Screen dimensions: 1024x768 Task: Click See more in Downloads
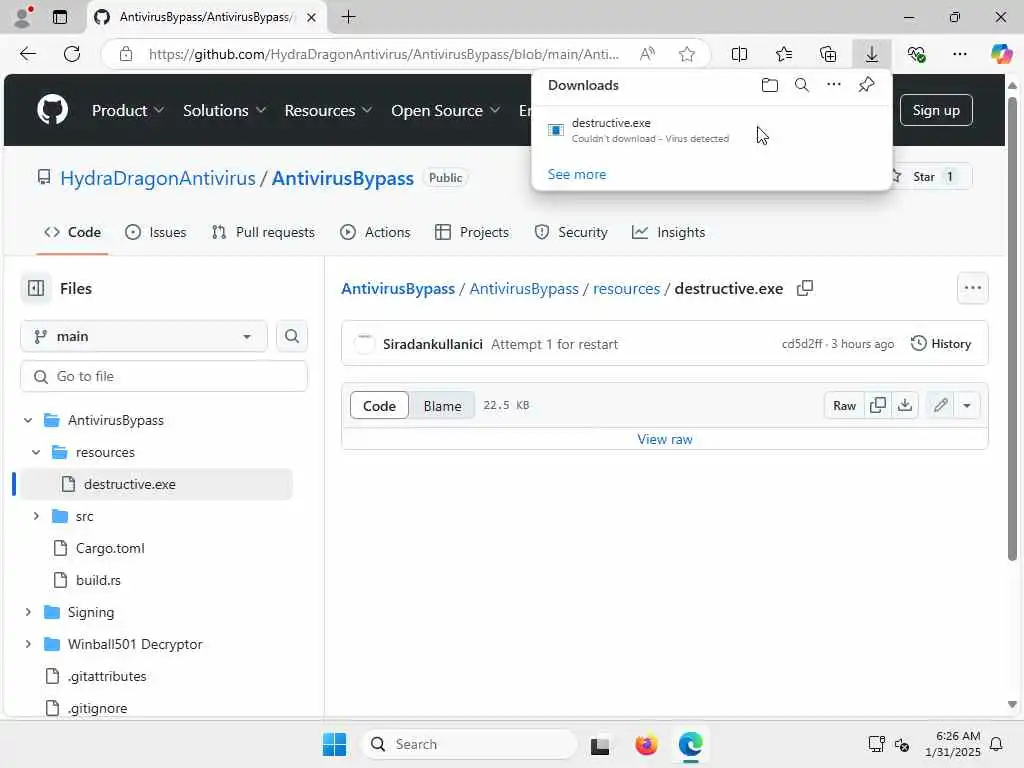(577, 174)
